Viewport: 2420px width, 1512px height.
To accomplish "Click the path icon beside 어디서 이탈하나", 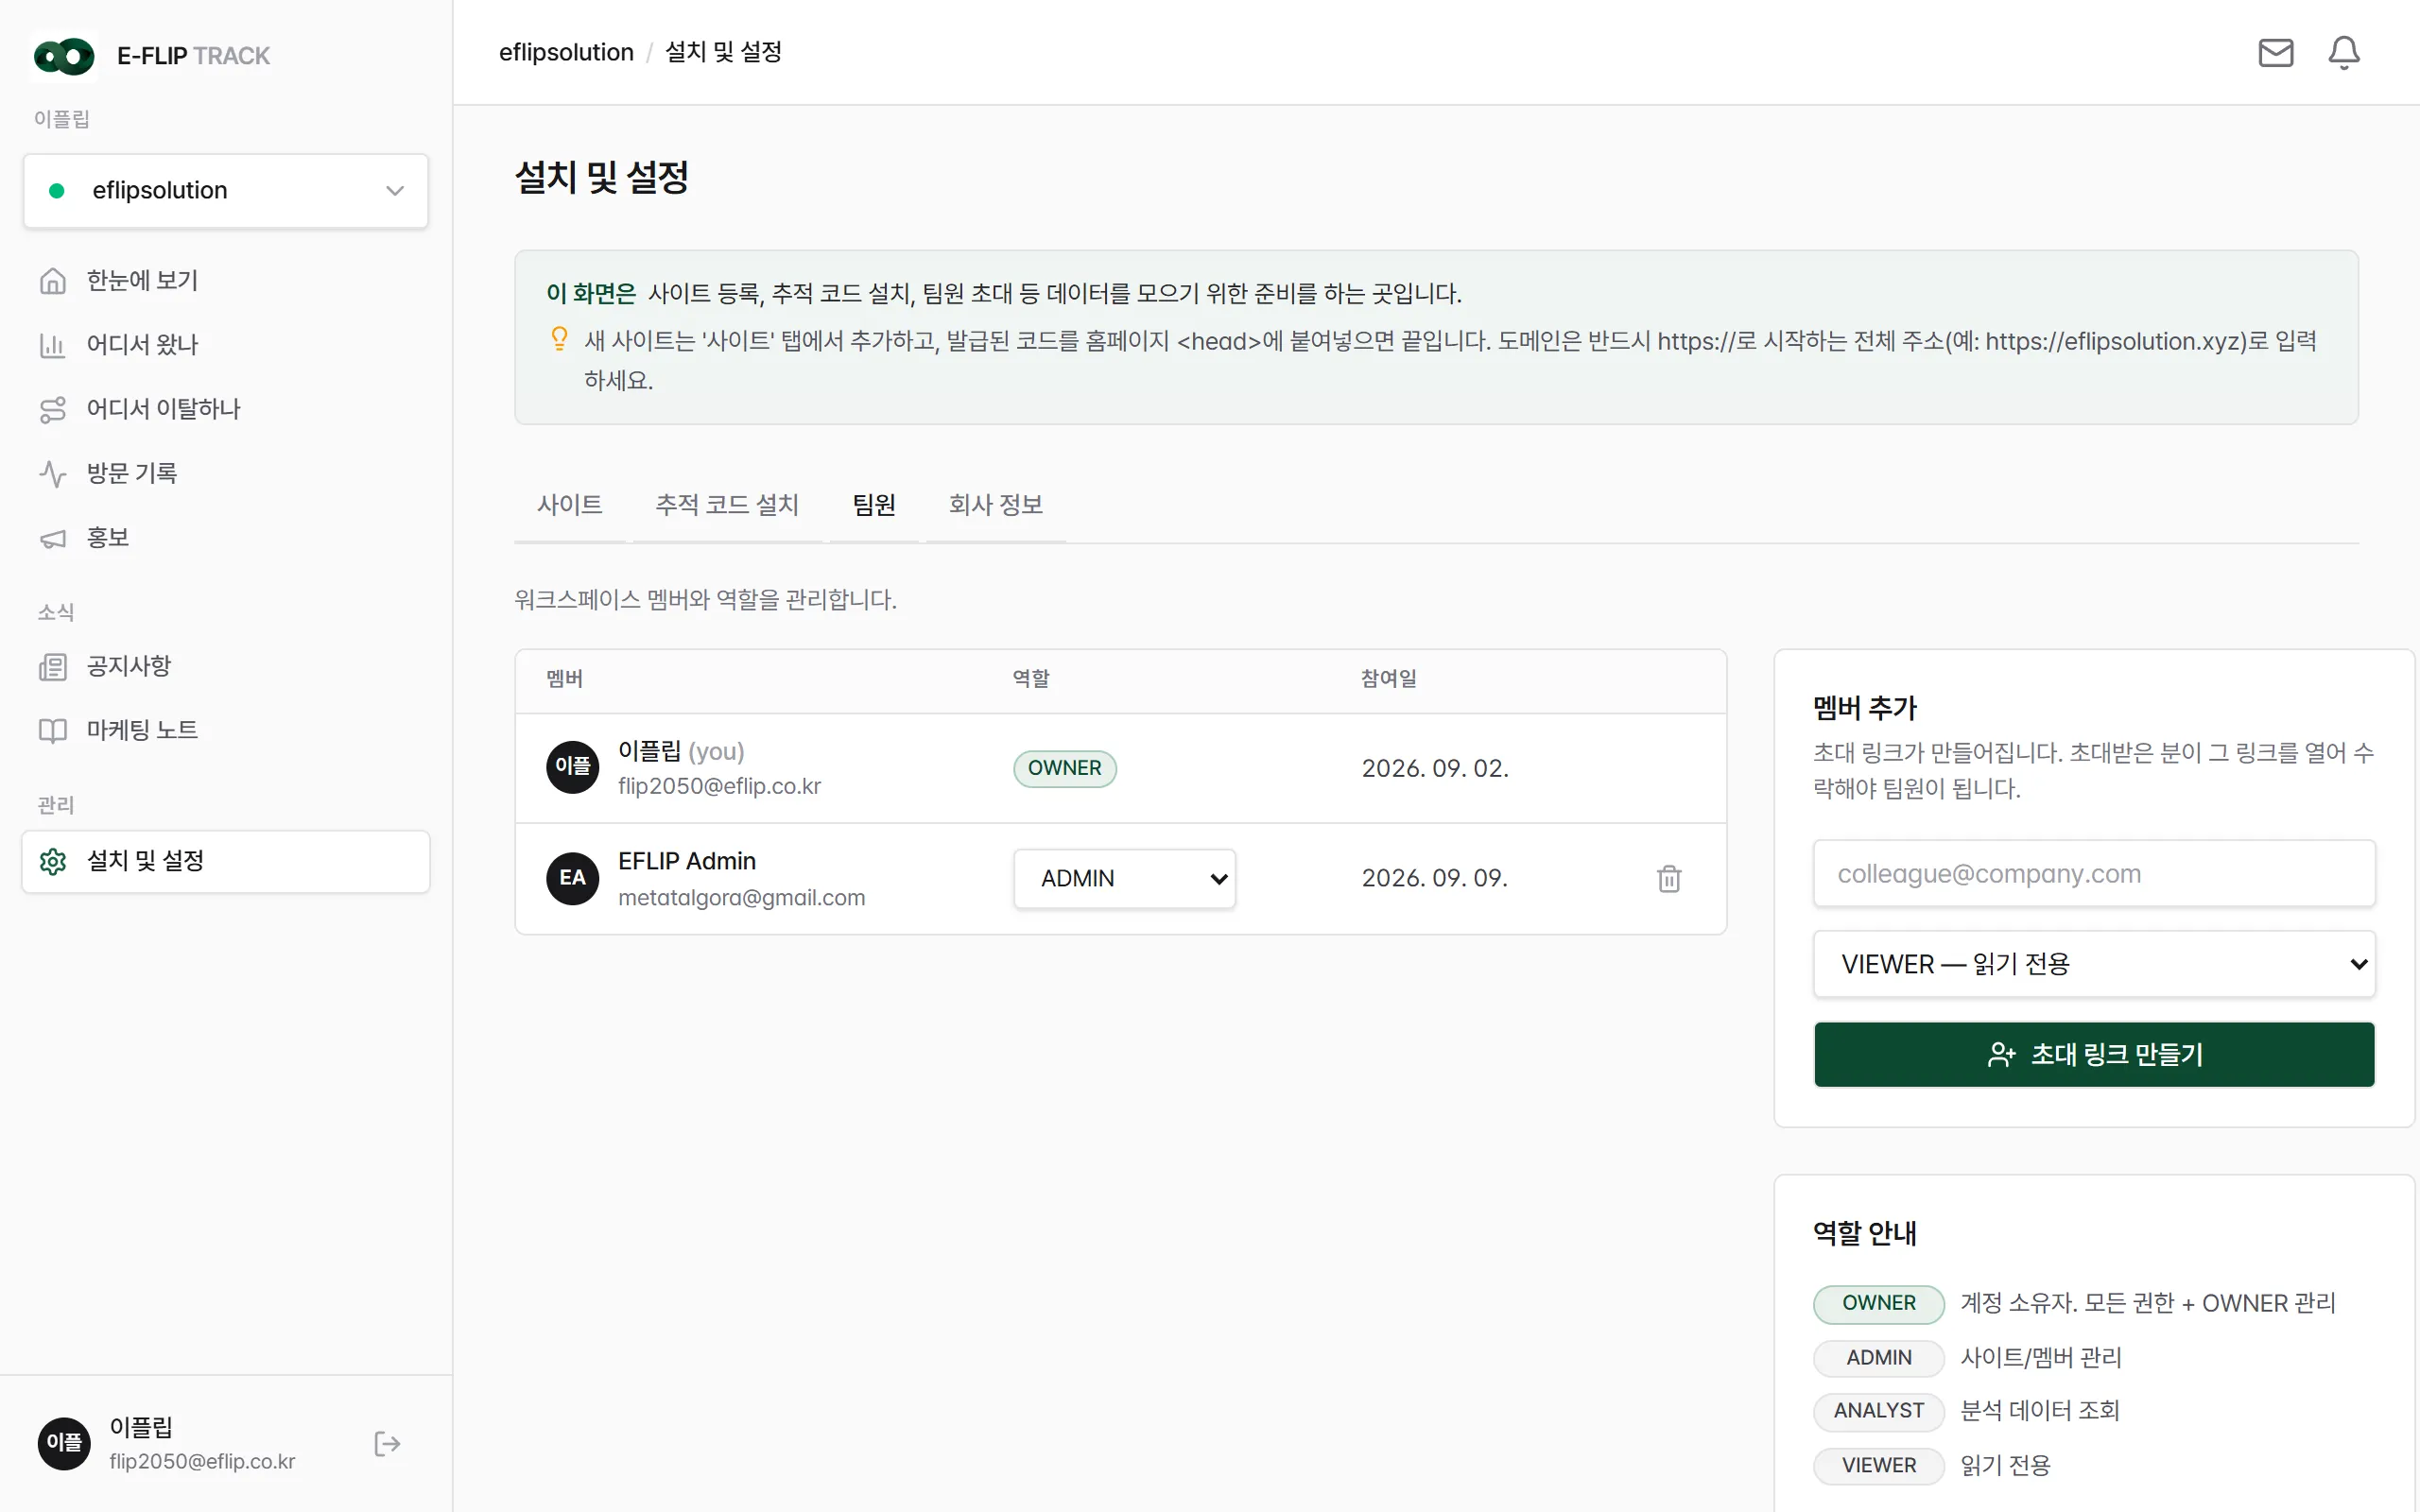I will [x=53, y=409].
